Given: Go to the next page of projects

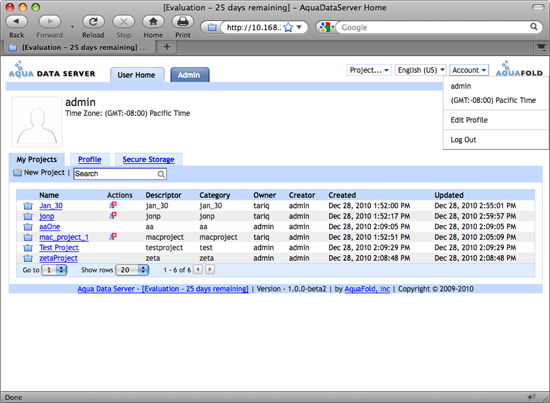Looking at the screenshot, I should click(x=210, y=269).
